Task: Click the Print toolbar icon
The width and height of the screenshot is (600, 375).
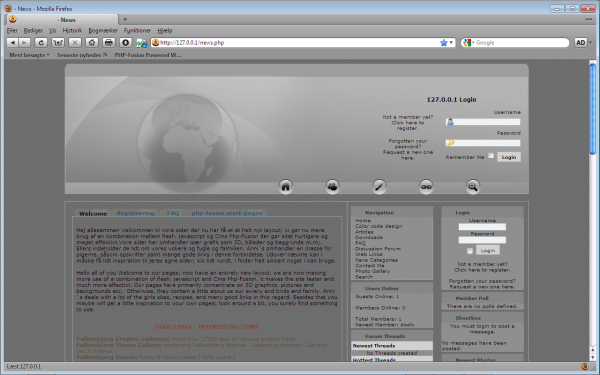Action: 109,43
